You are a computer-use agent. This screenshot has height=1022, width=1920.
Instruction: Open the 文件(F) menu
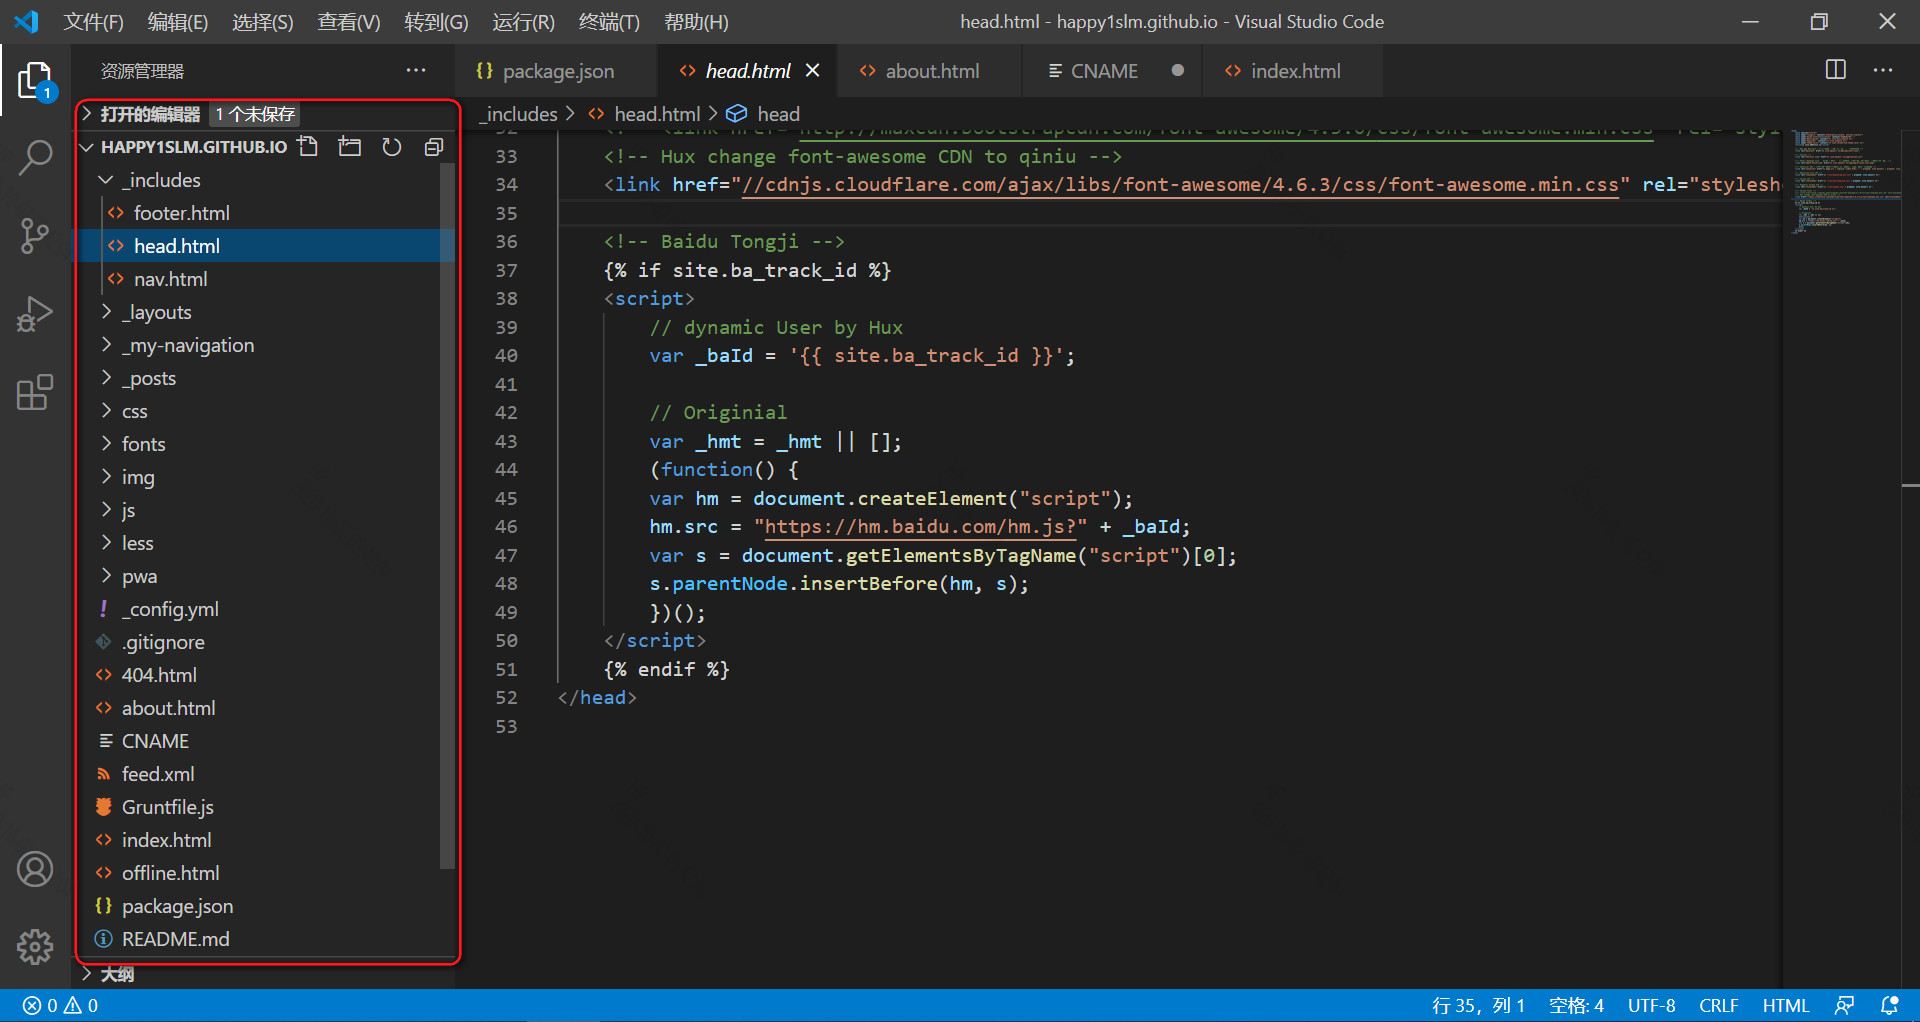click(94, 22)
